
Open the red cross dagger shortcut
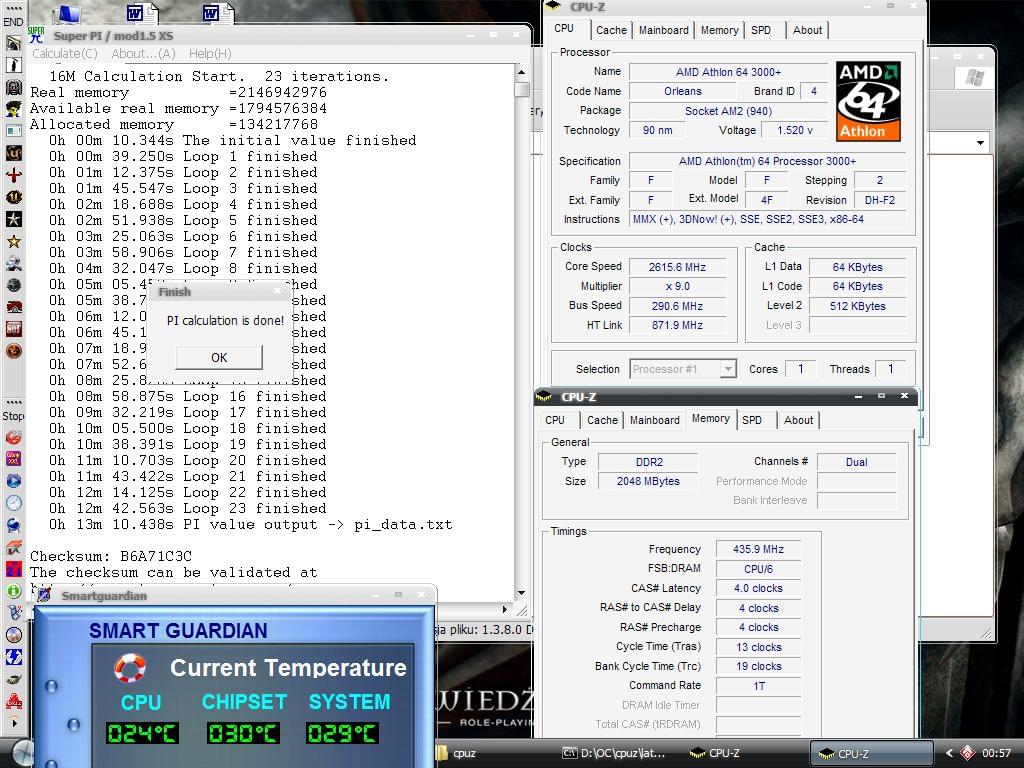pos(13,175)
